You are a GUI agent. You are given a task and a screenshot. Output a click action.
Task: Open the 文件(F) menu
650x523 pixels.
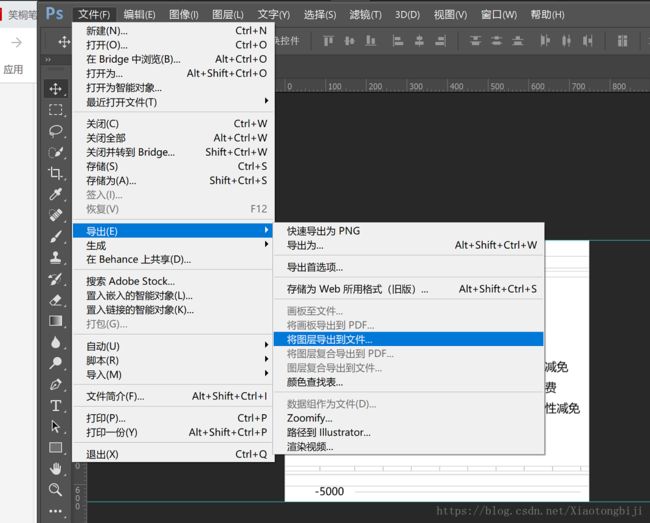tap(94, 15)
